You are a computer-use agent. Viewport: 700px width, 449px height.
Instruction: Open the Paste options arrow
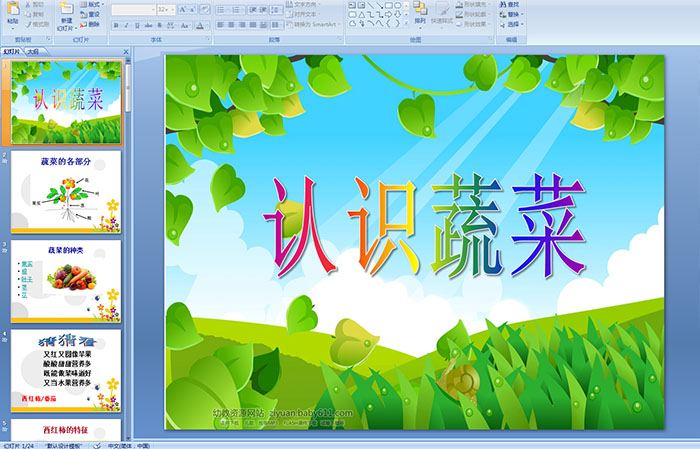(x=13, y=29)
